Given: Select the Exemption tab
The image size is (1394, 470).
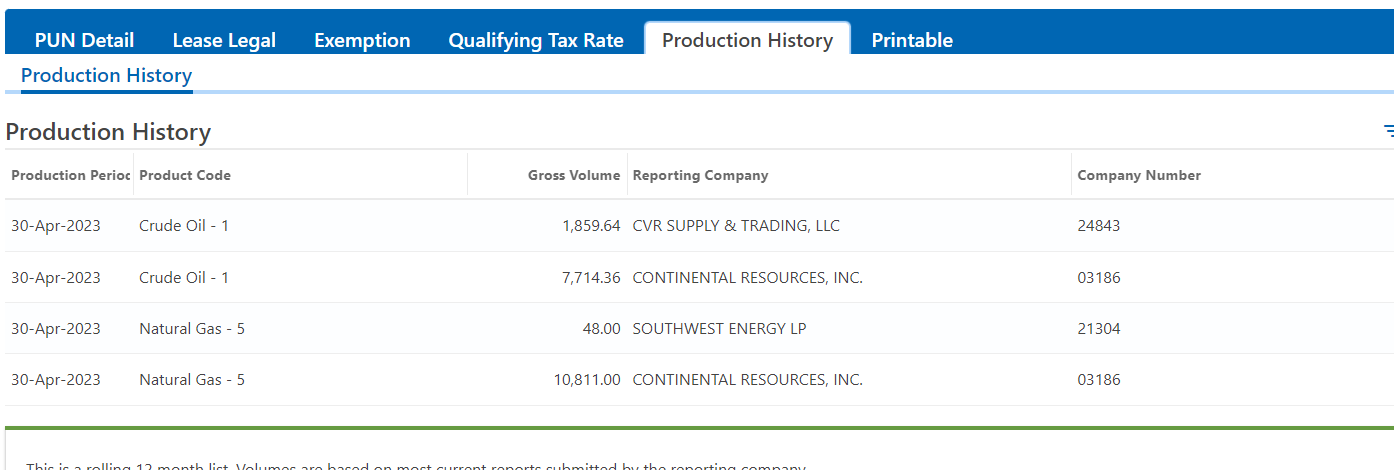Looking at the screenshot, I should coord(362,40).
